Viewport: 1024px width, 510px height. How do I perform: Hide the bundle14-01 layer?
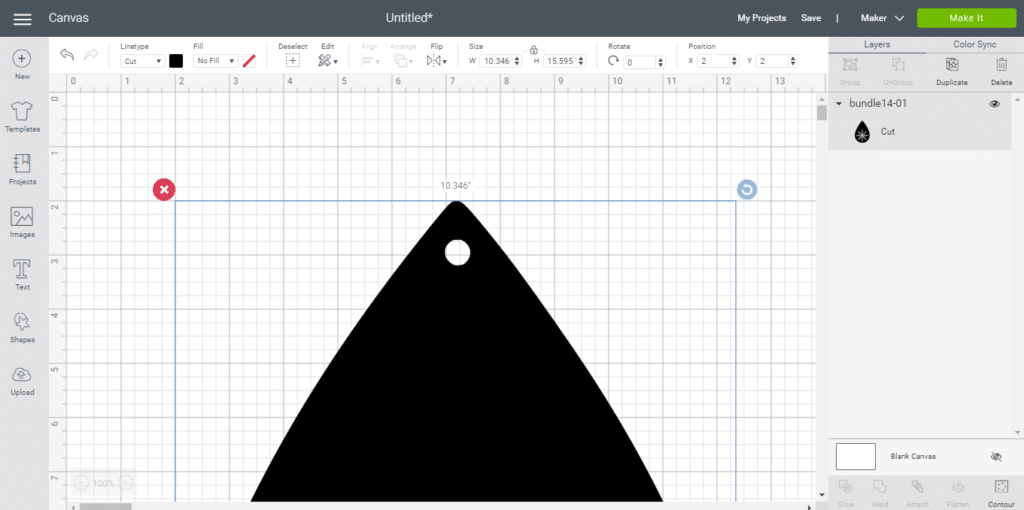point(994,104)
